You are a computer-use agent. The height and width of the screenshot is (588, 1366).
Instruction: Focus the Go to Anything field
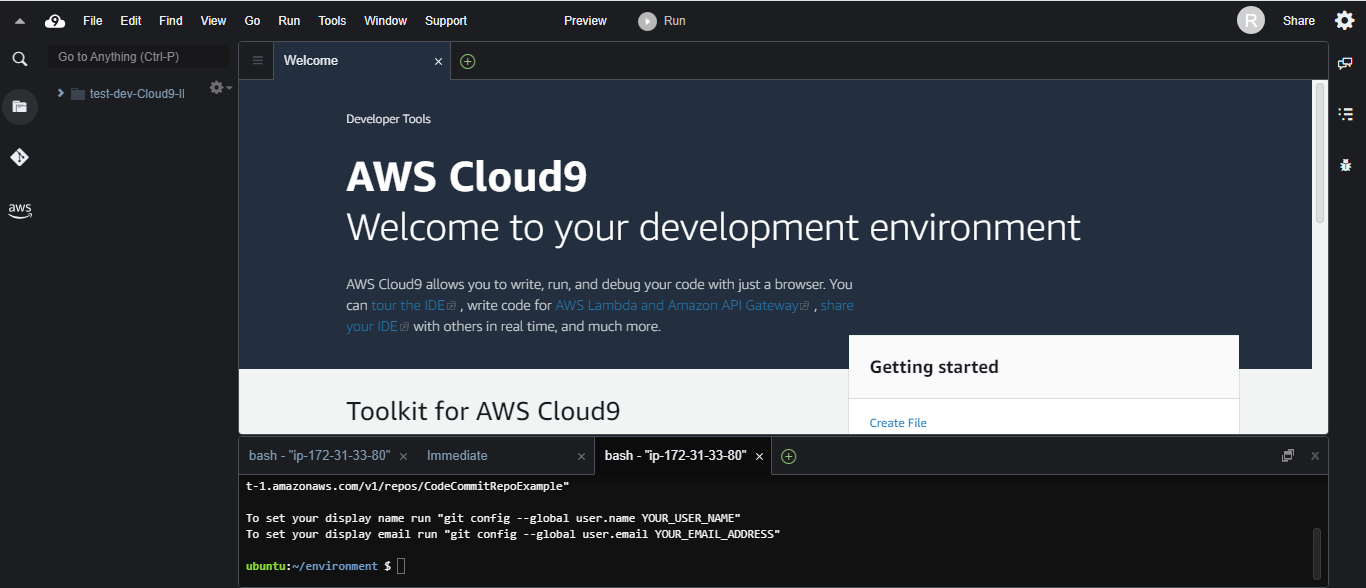click(139, 57)
